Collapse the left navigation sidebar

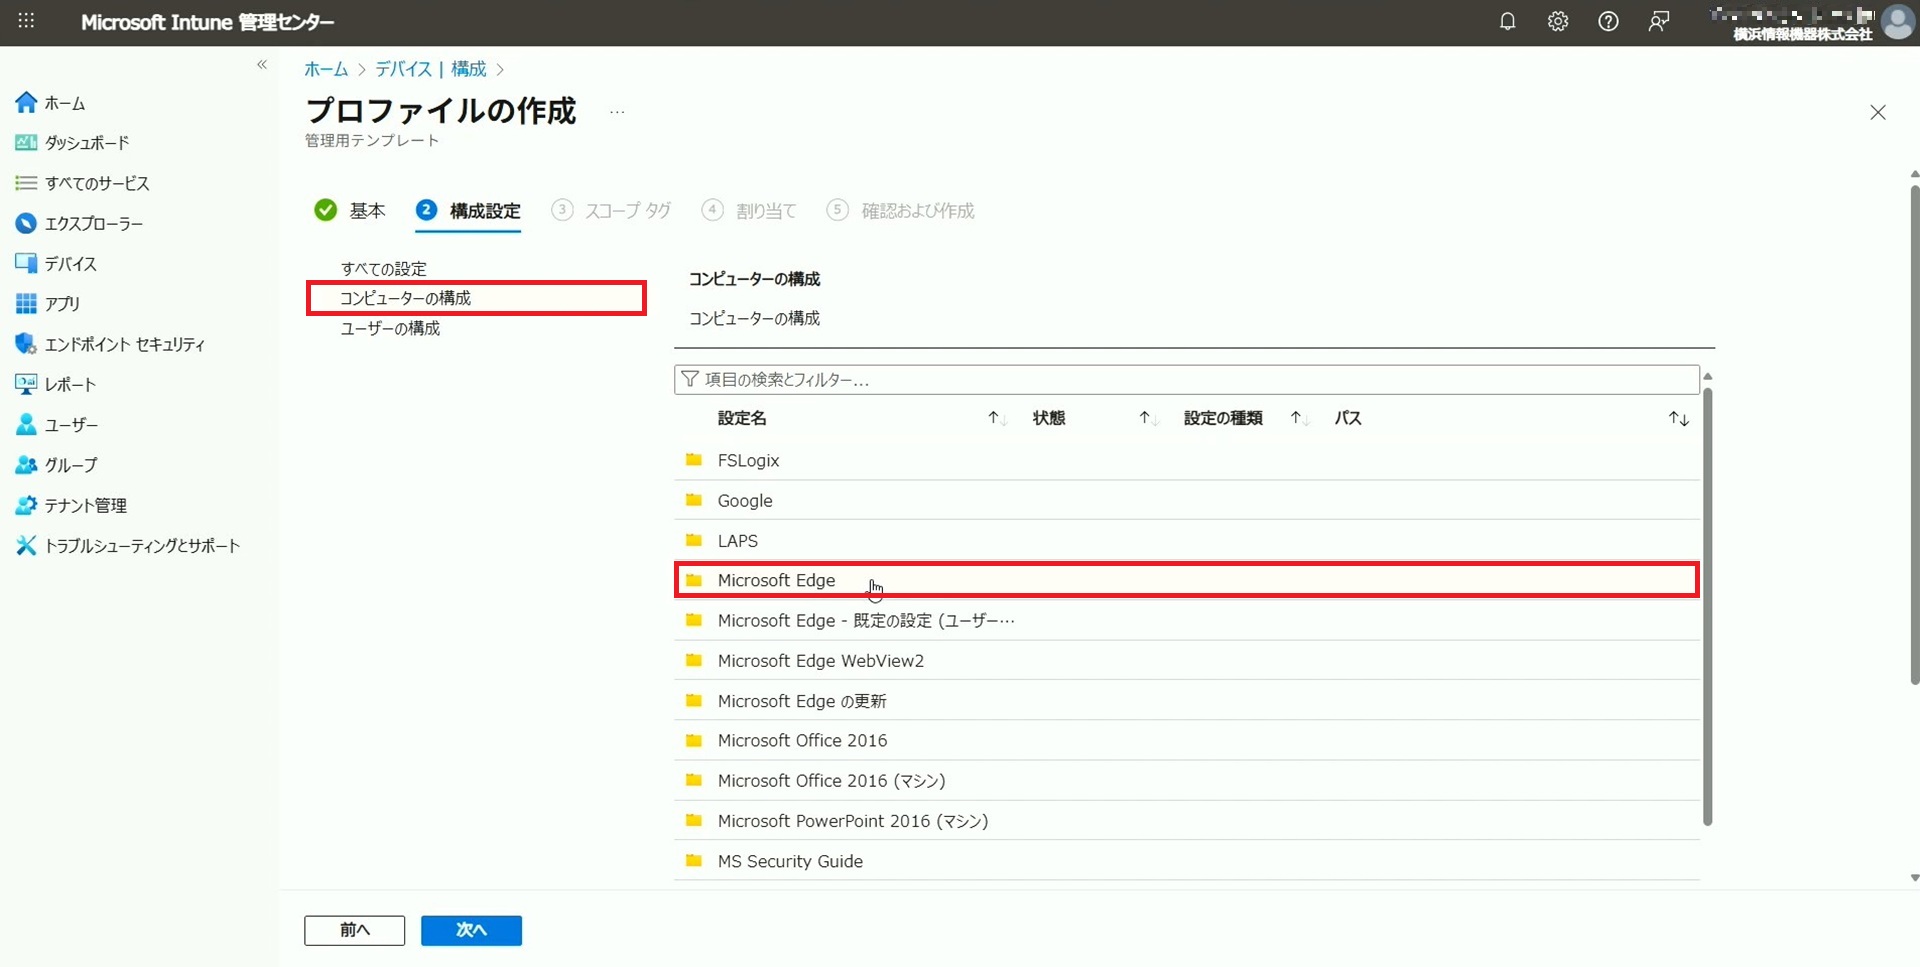pos(262,65)
